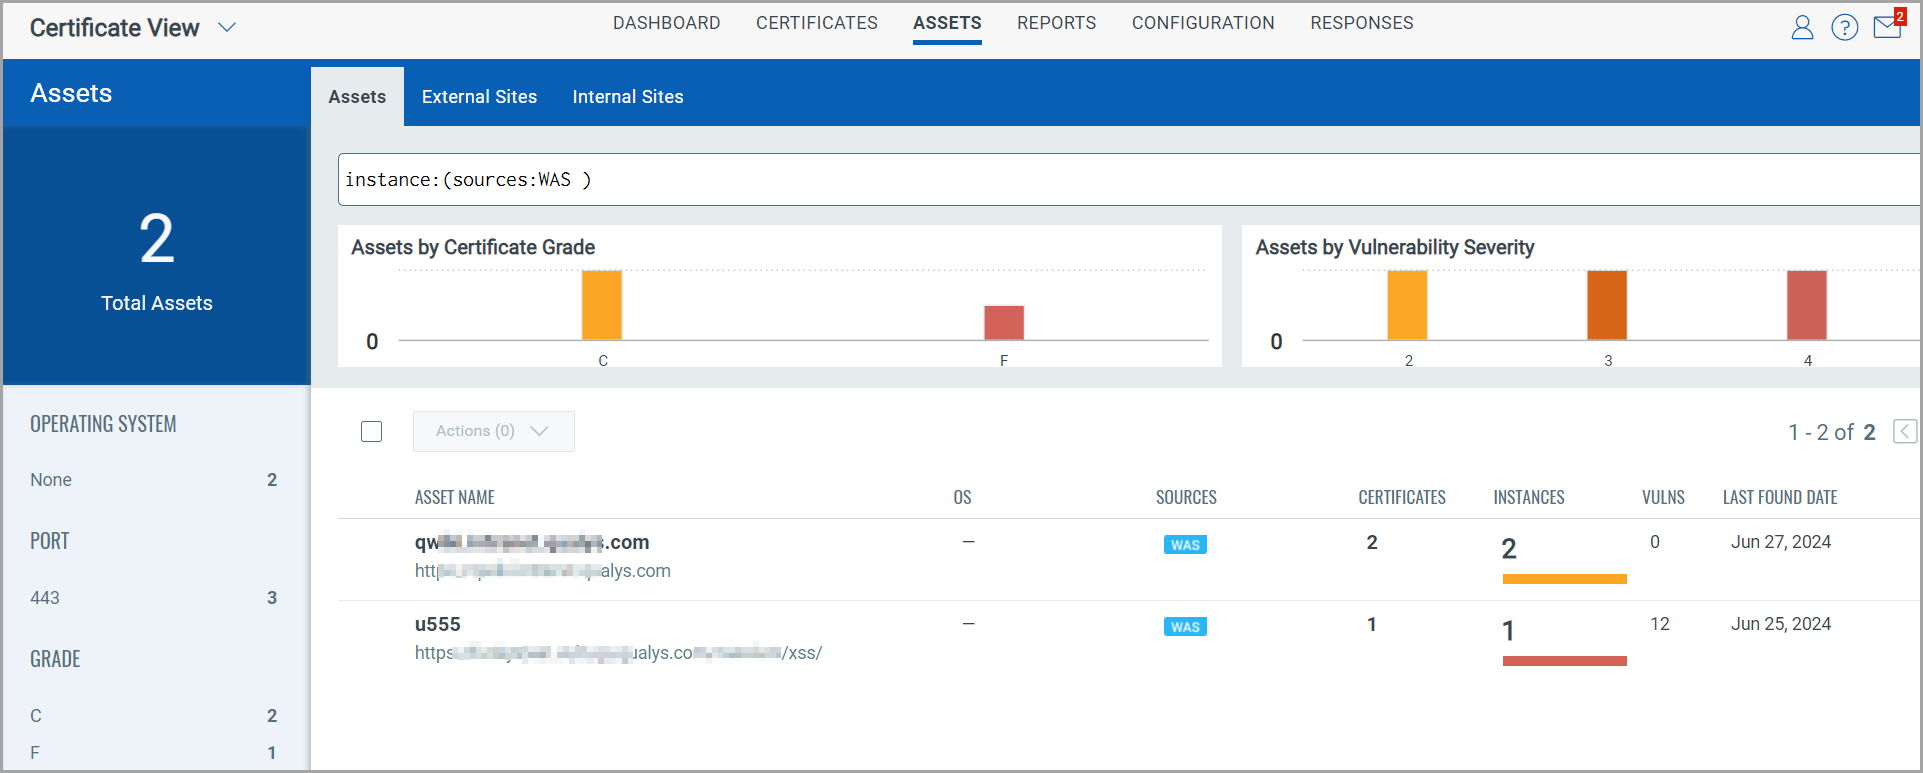Click the Jun 27, 2024 date
This screenshot has width=1923, height=773.
[x=1781, y=542]
